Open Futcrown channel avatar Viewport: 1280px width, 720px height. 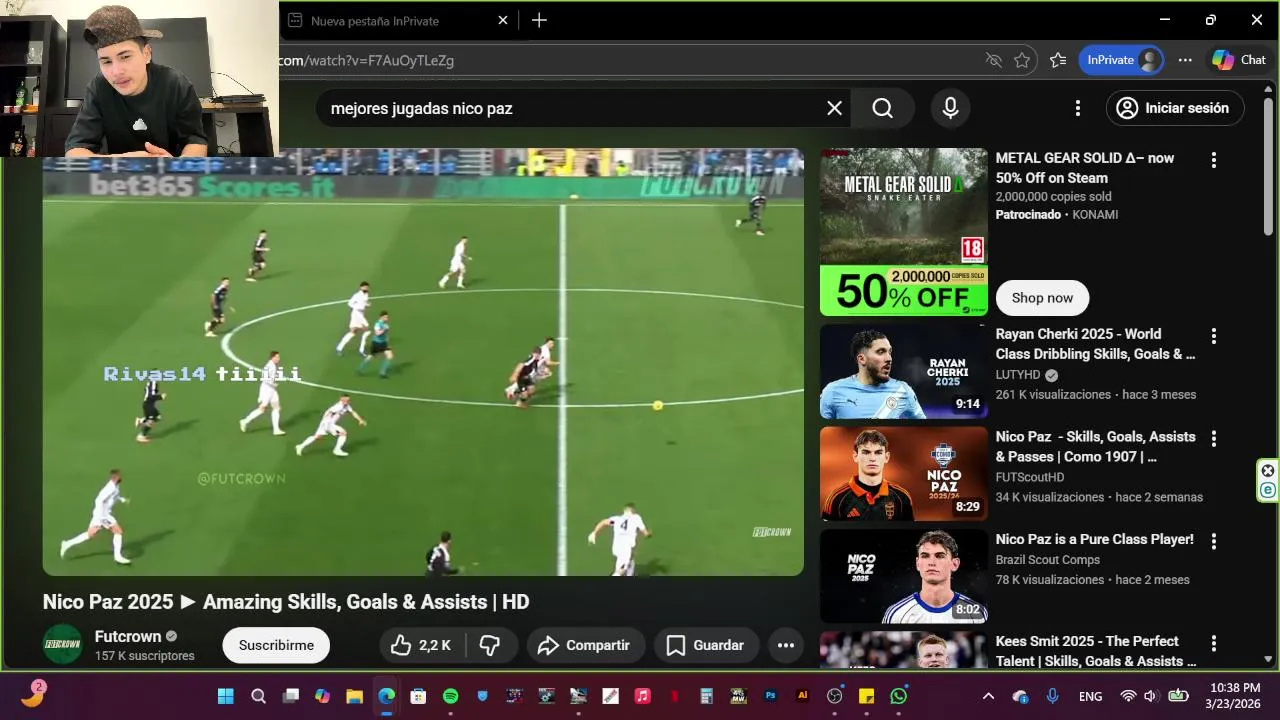62,645
